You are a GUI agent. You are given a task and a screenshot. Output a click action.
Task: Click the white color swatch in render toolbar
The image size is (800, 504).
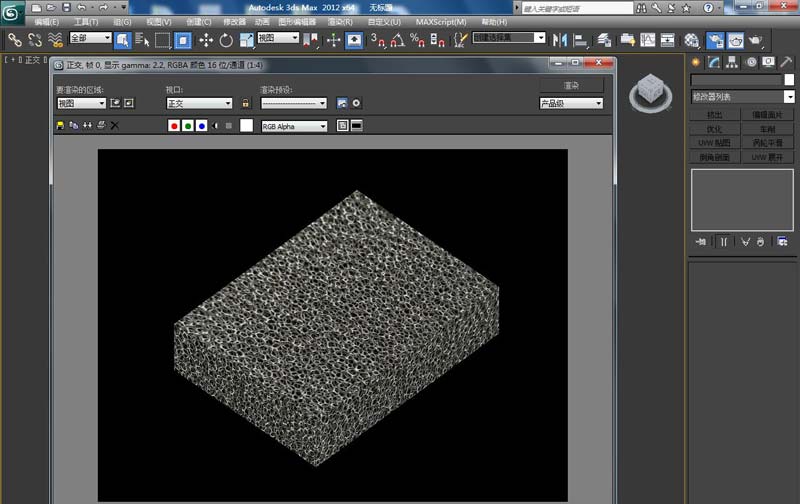[x=246, y=126]
